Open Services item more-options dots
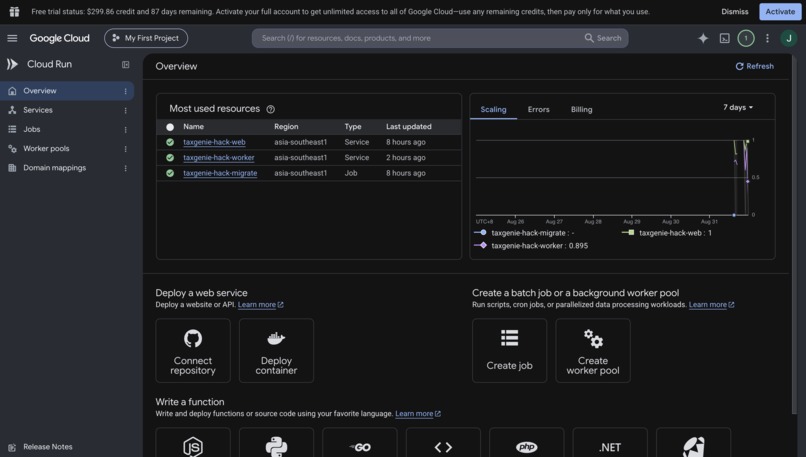The width and height of the screenshot is (806, 457). coord(125,110)
